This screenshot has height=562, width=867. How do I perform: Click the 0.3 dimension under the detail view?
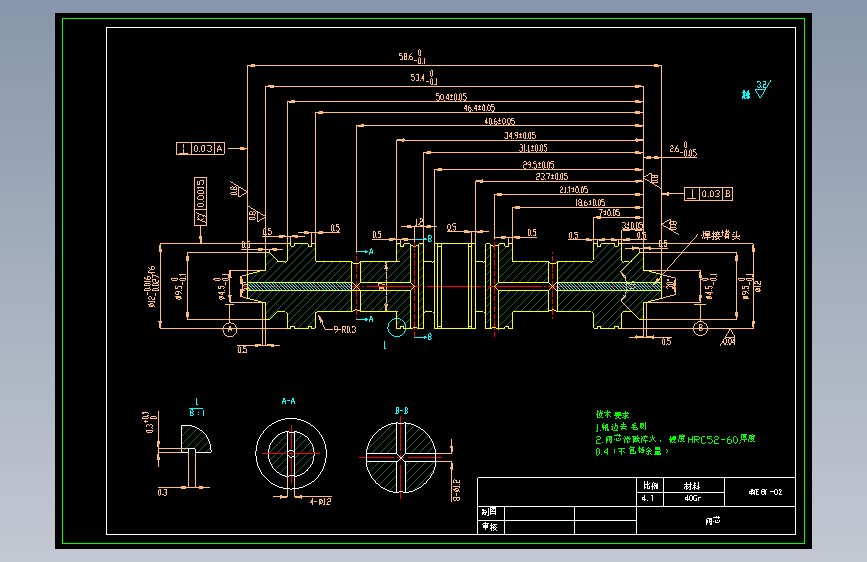pos(163,492)
